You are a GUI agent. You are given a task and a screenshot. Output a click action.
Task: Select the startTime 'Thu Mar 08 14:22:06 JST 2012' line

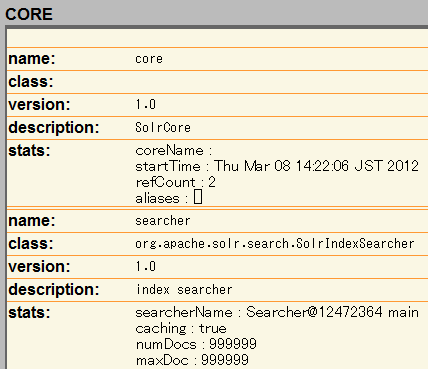coord(277,166)
